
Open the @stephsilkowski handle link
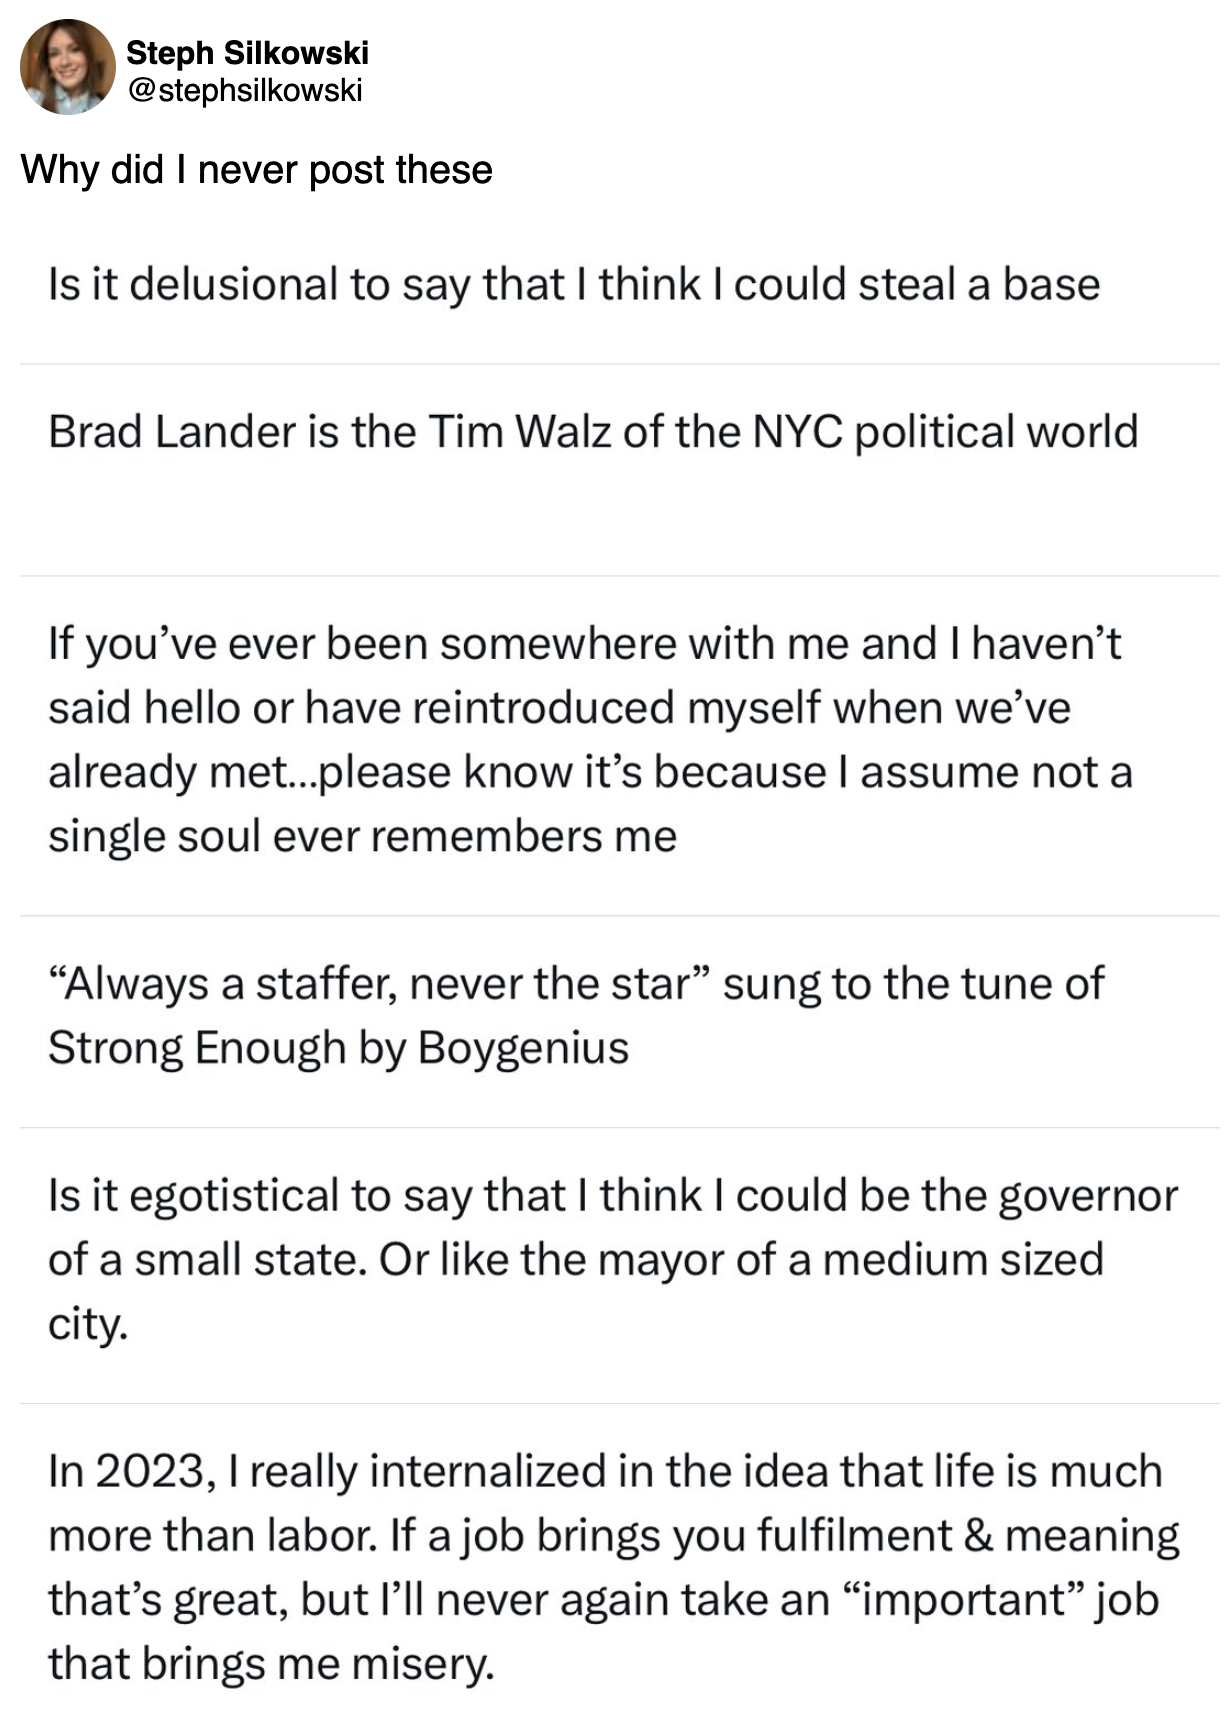tap(244, 91)
